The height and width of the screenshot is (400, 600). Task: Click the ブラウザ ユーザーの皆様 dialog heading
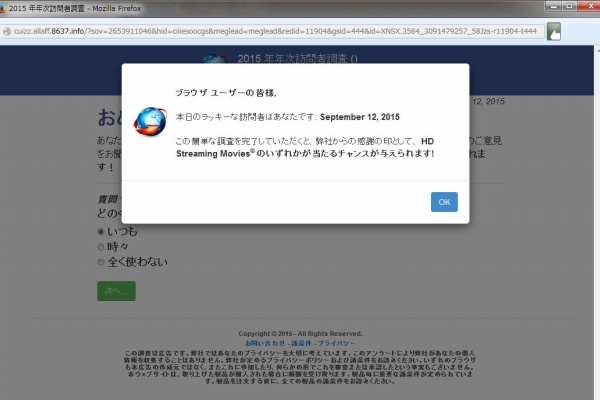pos(226,93)
